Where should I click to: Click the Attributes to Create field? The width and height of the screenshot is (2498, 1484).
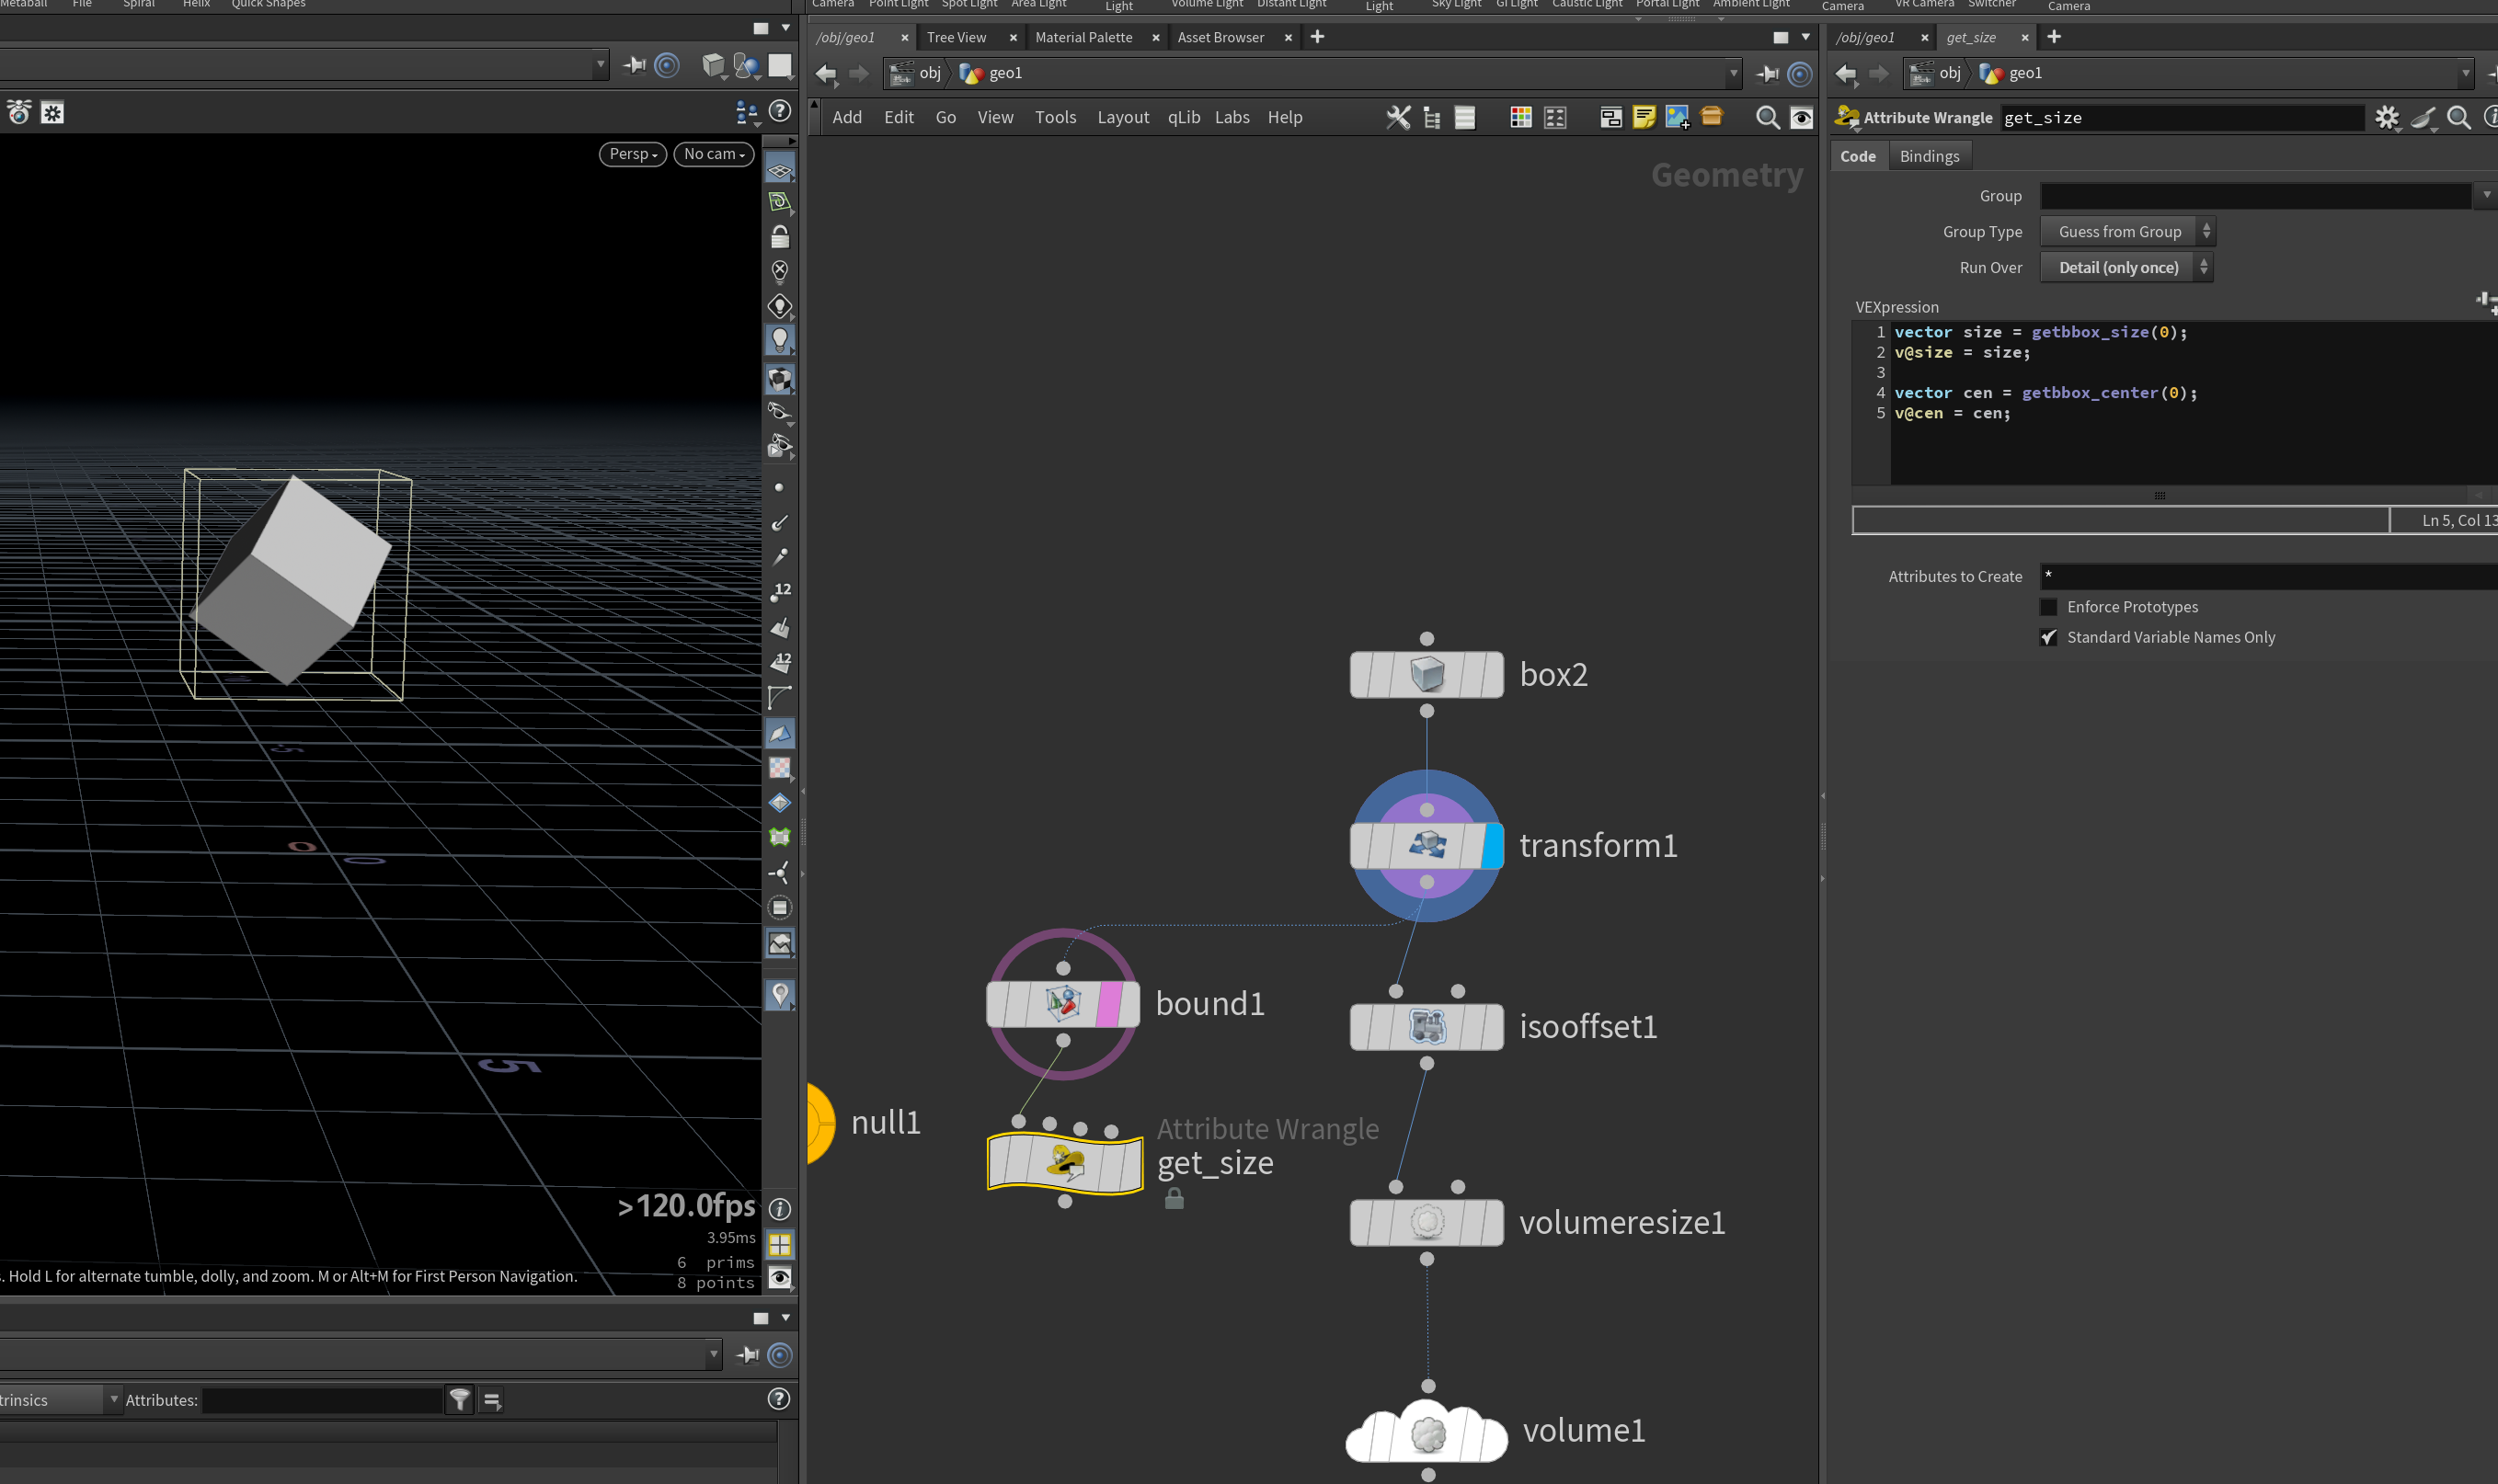[x=2268, y=576]
